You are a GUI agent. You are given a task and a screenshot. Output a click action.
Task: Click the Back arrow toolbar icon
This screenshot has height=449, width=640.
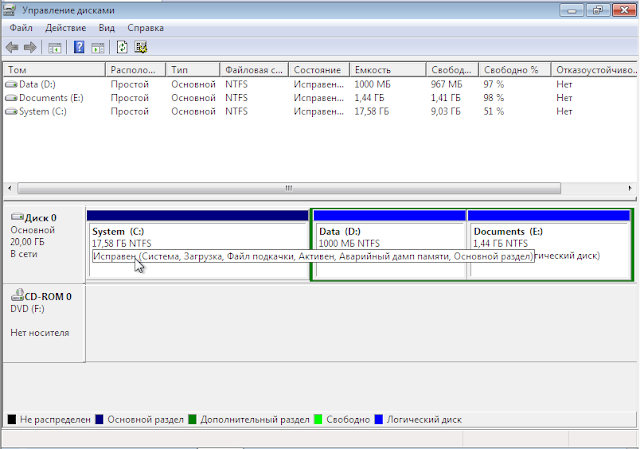pyautogui.click(x=12, y=48)
